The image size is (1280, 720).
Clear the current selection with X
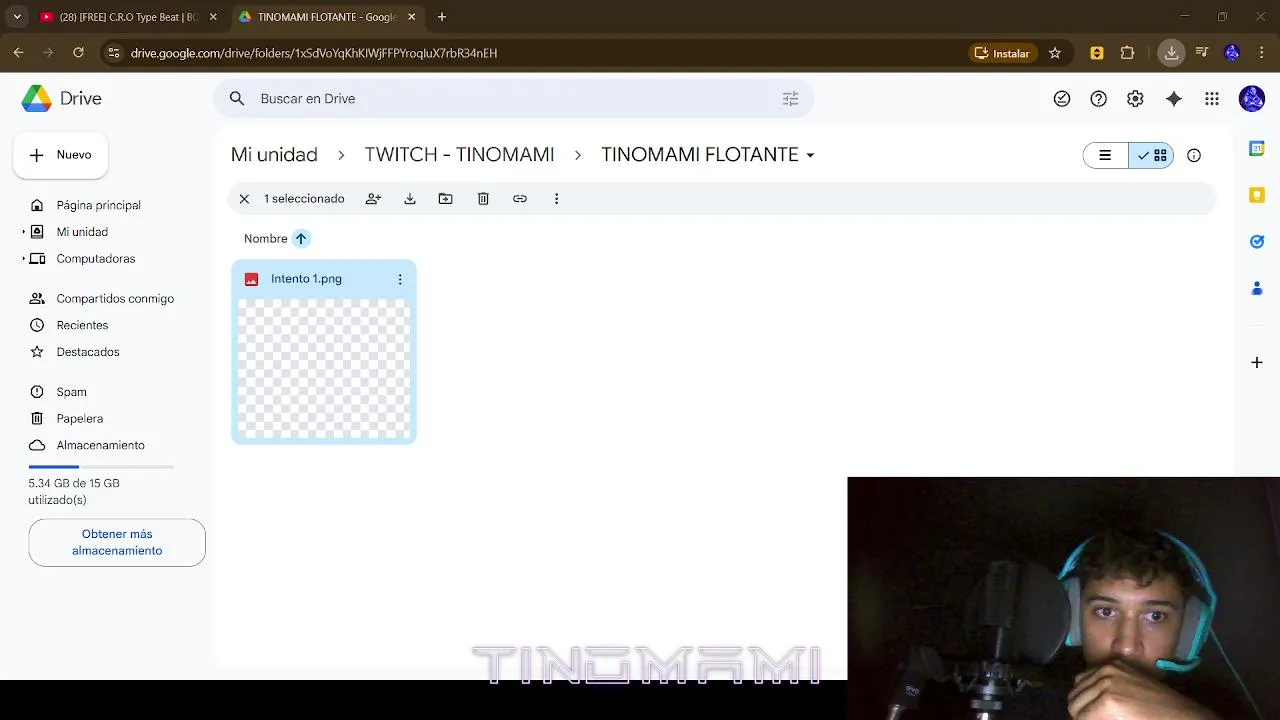click(244, 199)
